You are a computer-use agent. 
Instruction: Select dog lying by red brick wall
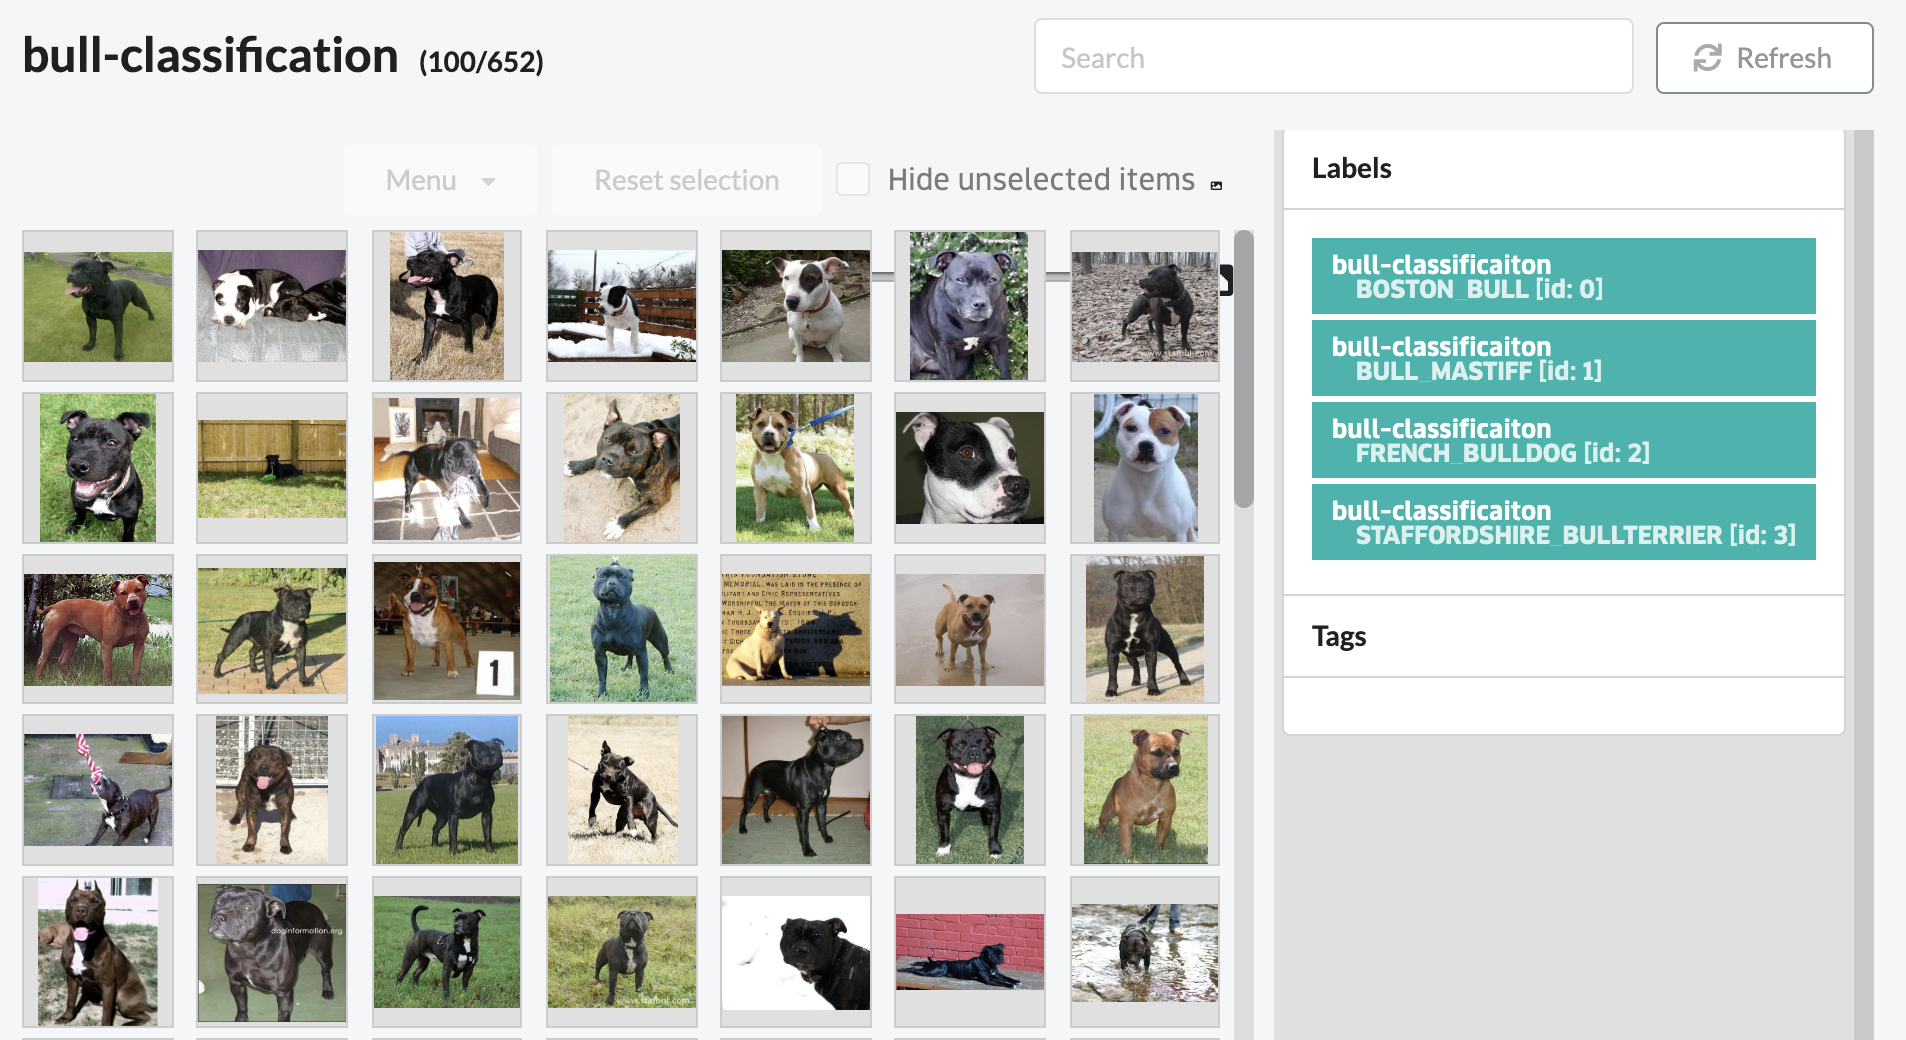(x=970, y=952)
